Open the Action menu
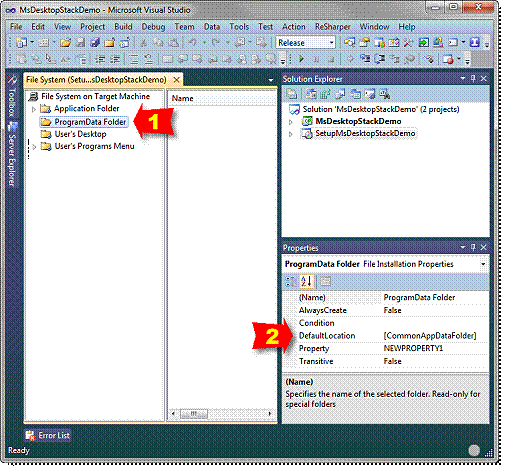This screenshot has width=509, height=473. [294, 27]
